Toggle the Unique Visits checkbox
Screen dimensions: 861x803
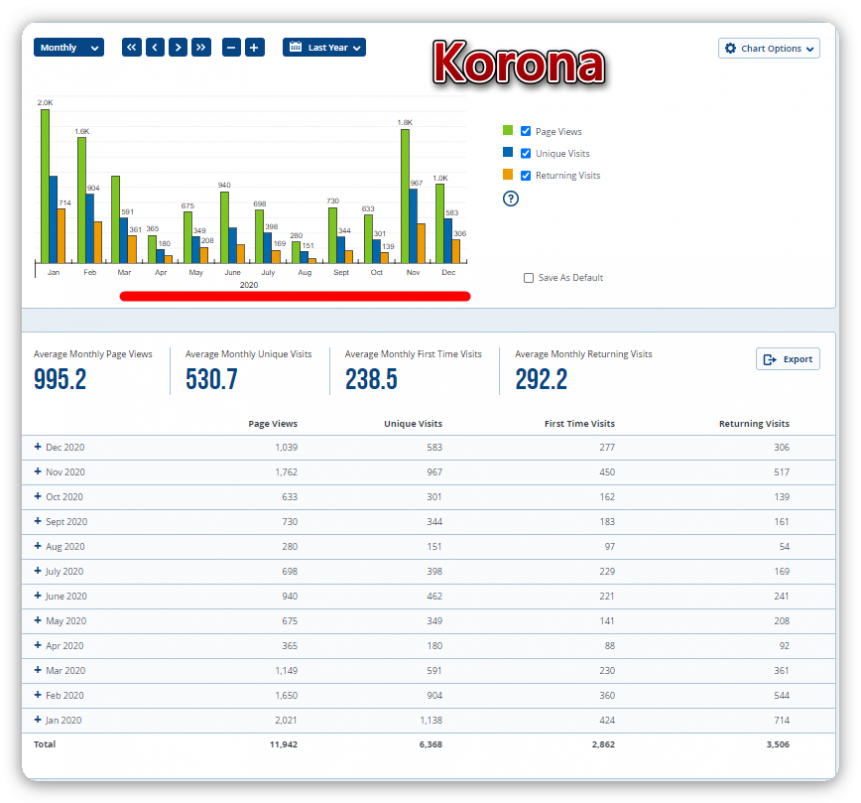[526, 153]
